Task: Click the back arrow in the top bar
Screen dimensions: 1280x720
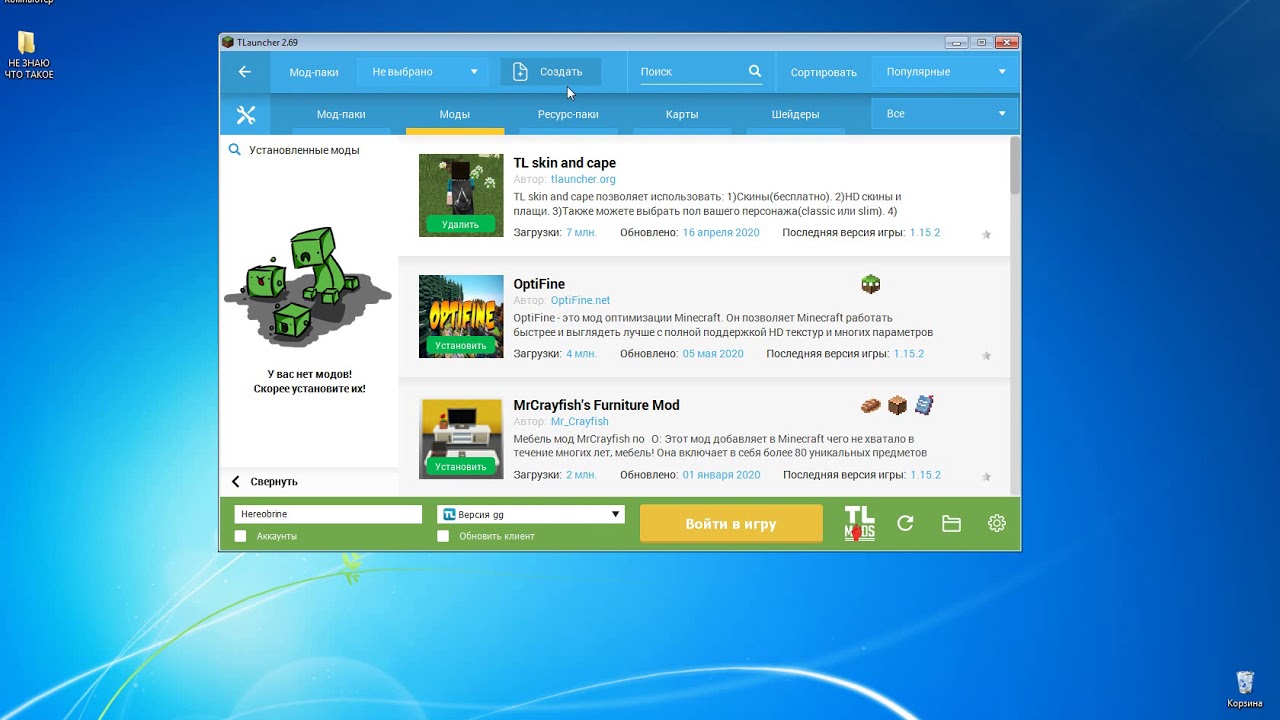Action: [x=245, y=72]
